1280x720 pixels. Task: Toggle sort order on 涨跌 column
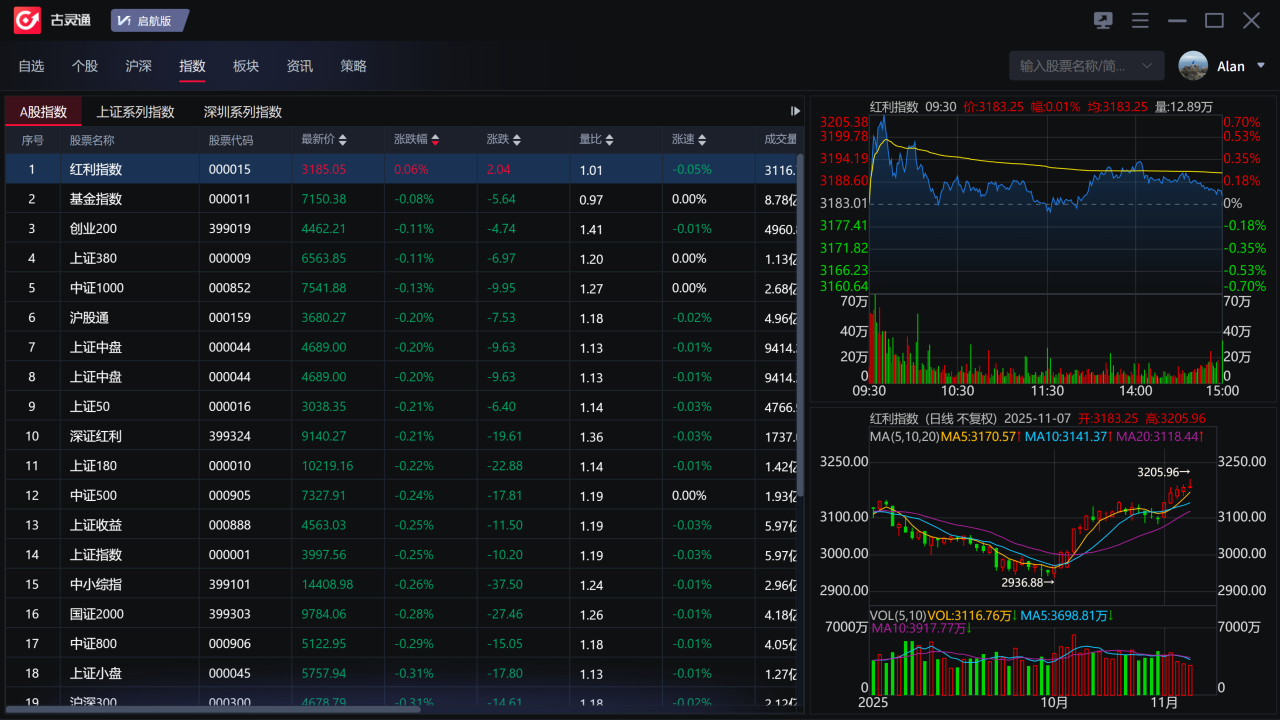(517, 140)
